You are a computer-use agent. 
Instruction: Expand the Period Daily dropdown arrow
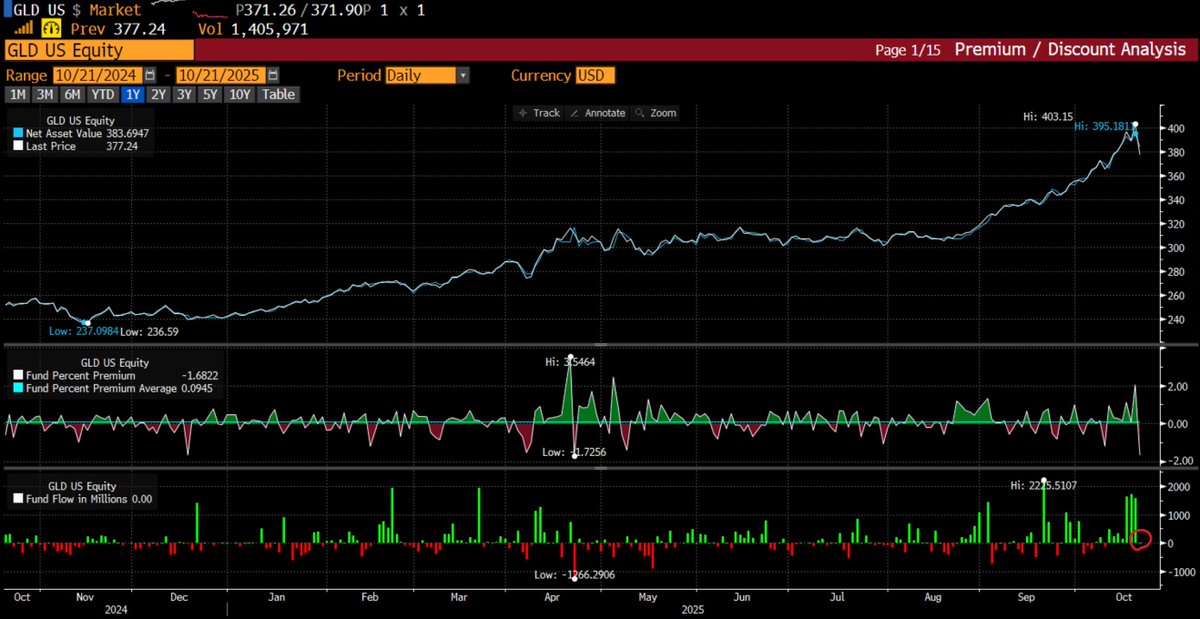(x=463, y=75)
